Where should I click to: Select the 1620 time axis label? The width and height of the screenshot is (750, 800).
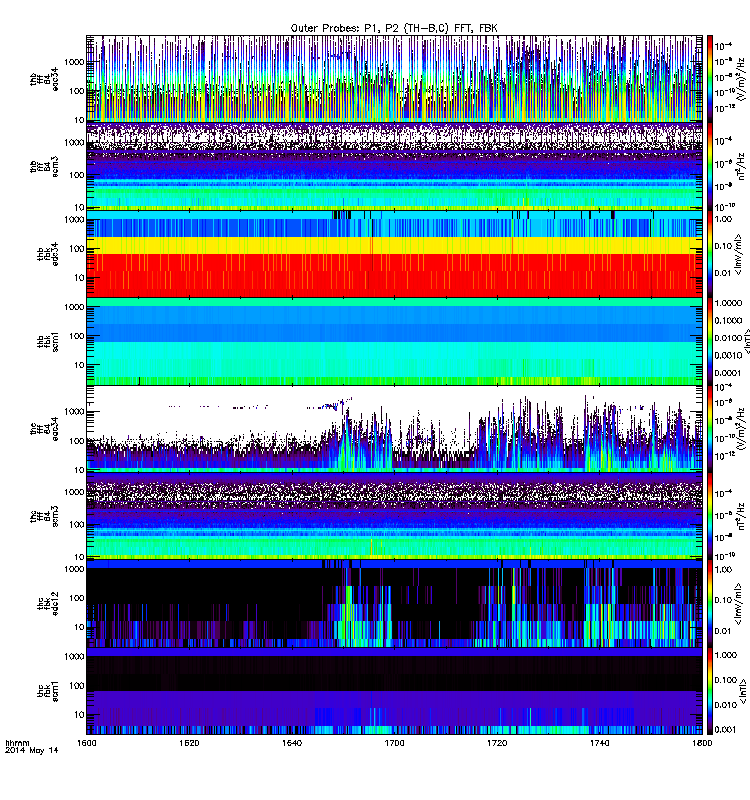tap(189, 743)
